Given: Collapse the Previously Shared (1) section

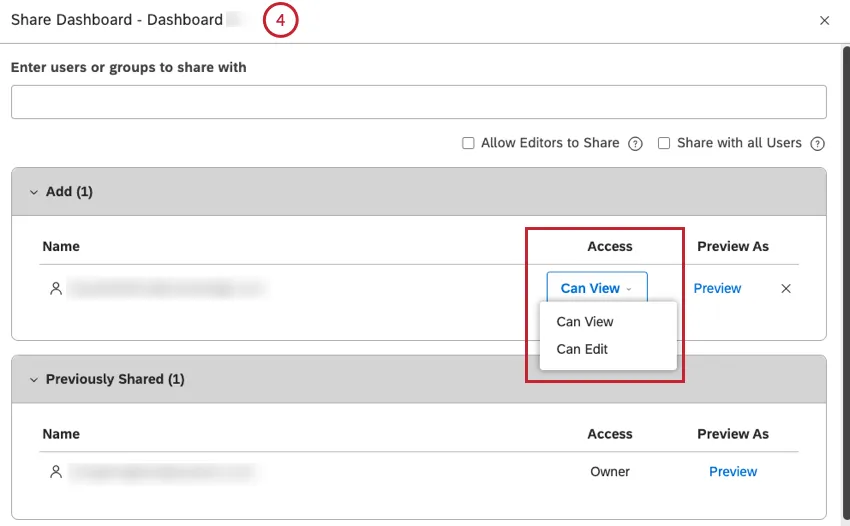Looking at the screenshot, I should (33, 380).
